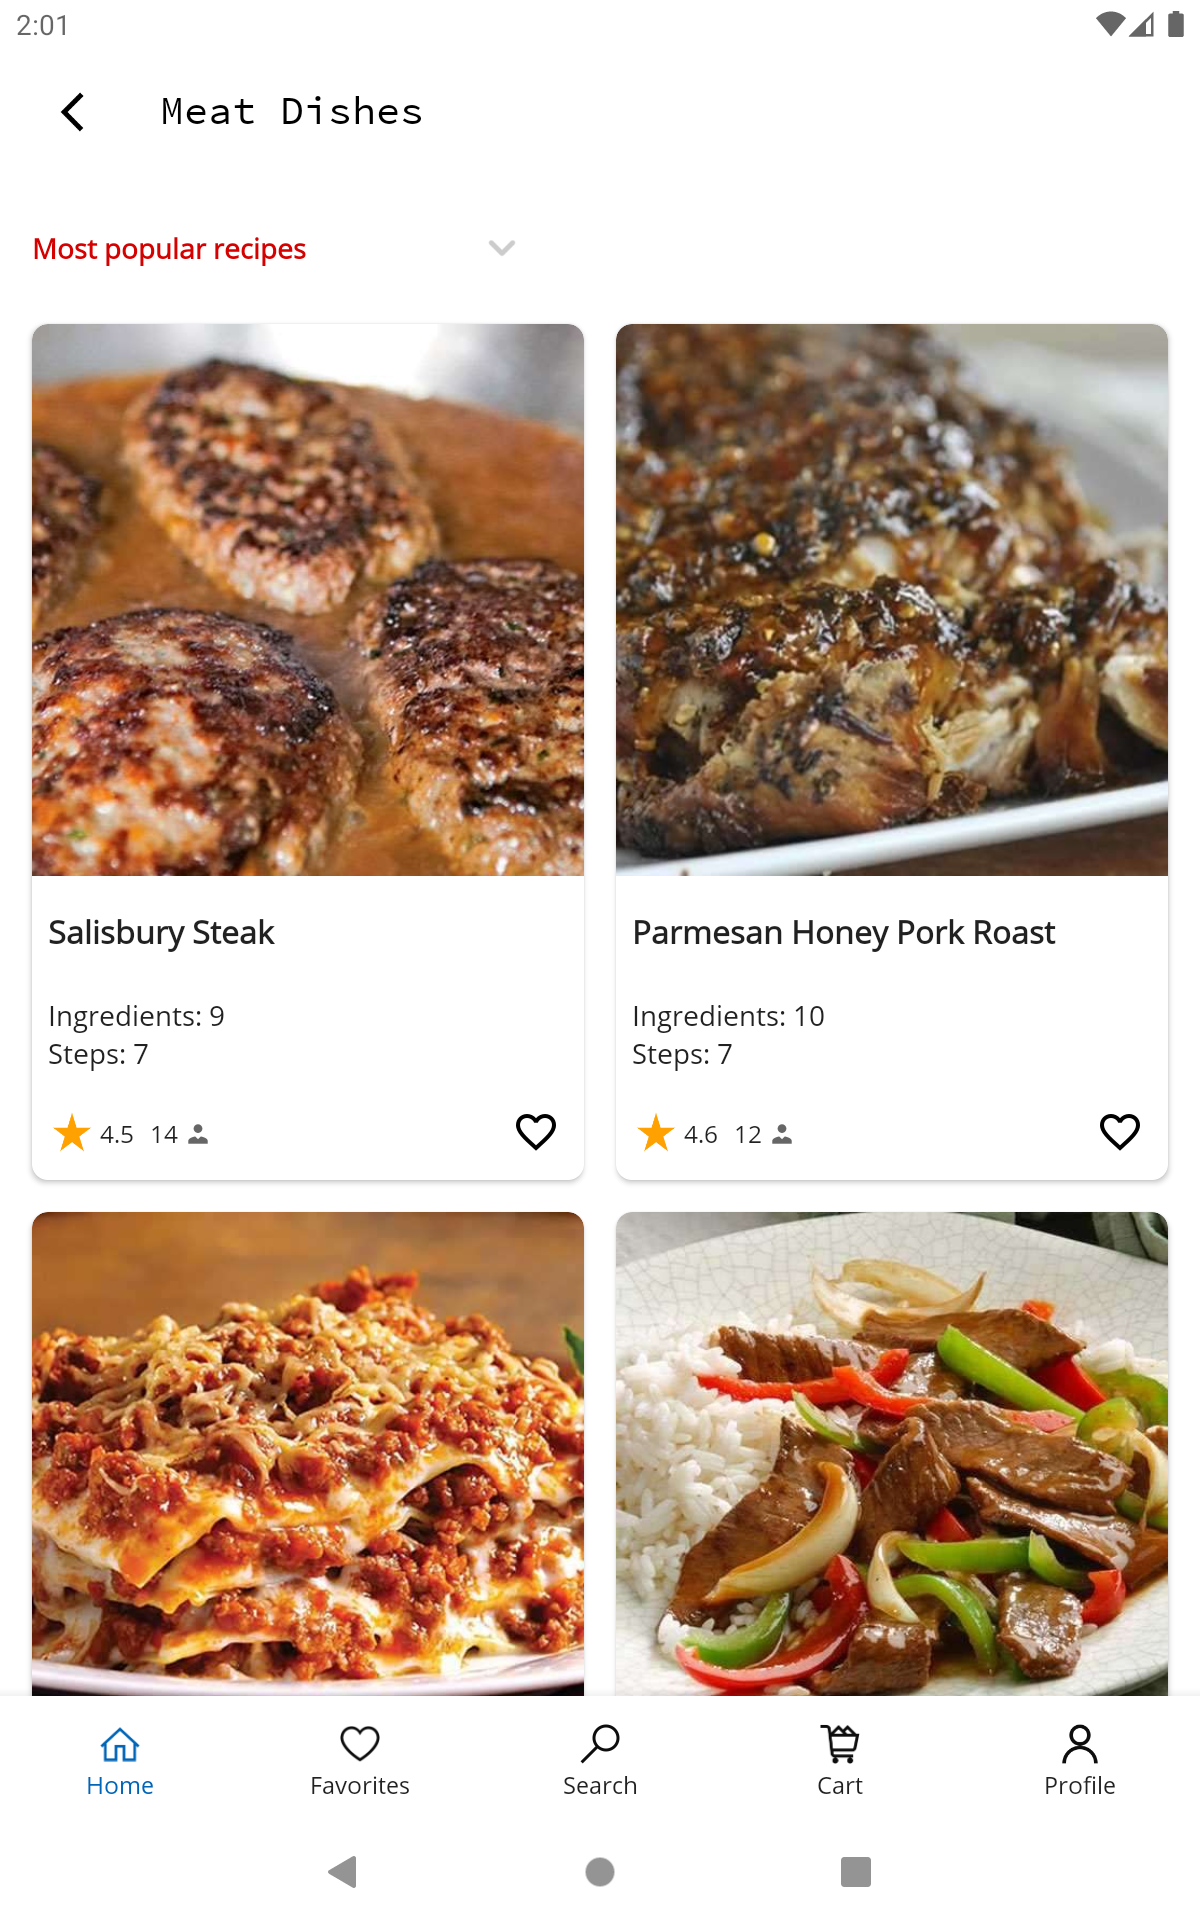Favorite the Parmesan Honey Pork Roast recipe
The width and height of the screenshot is (1200, 1920).
coord(1119,1132)
